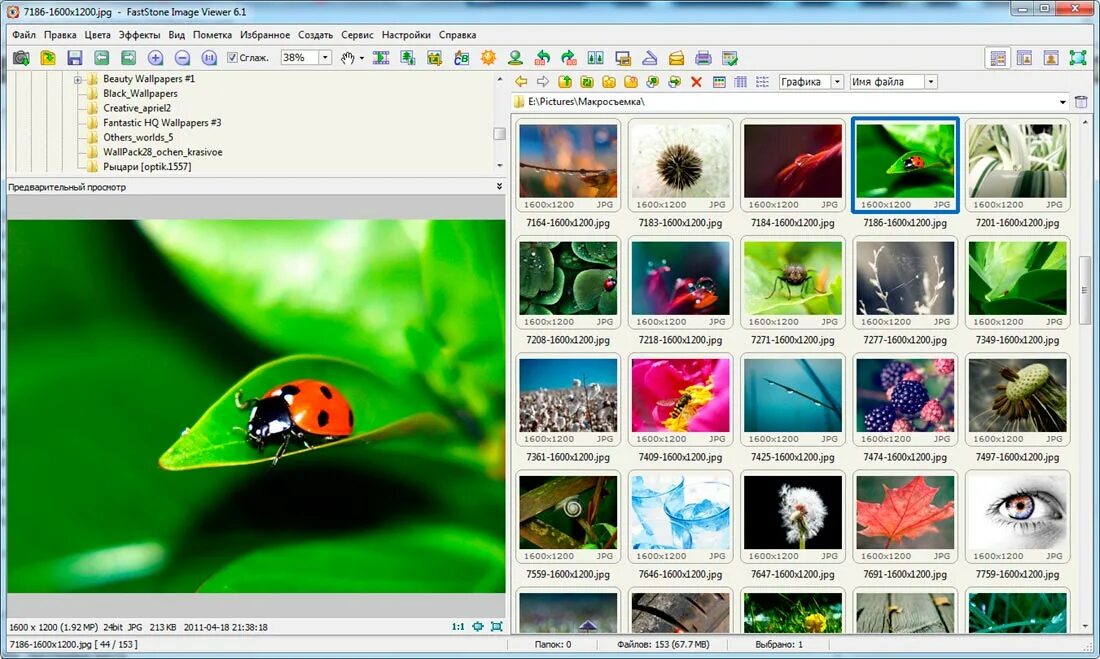Viewport: 1100px width, 659px height.
Task: Expand the folder path E:\Pictures dropdown
Action: (1063, 102)
